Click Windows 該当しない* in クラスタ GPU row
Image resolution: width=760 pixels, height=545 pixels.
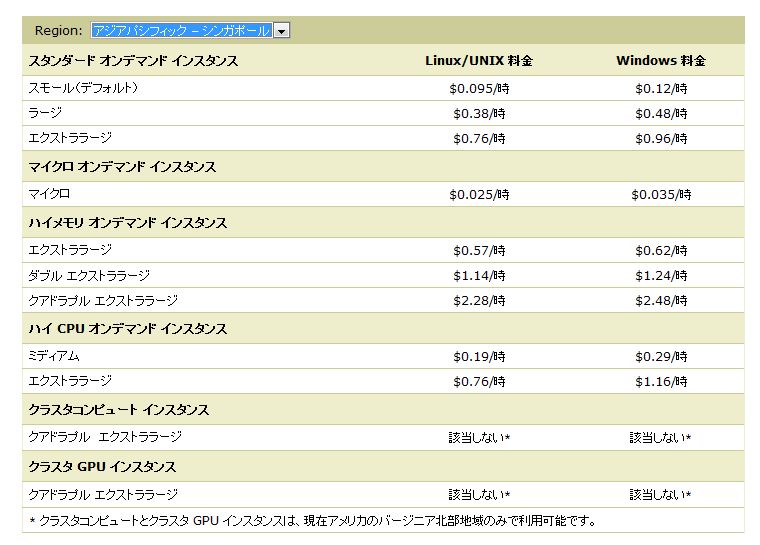point(660,495)
